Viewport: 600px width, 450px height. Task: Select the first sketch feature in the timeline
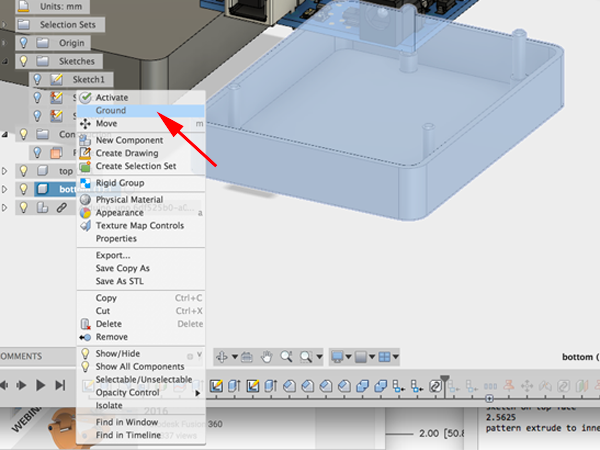[216, 386]
